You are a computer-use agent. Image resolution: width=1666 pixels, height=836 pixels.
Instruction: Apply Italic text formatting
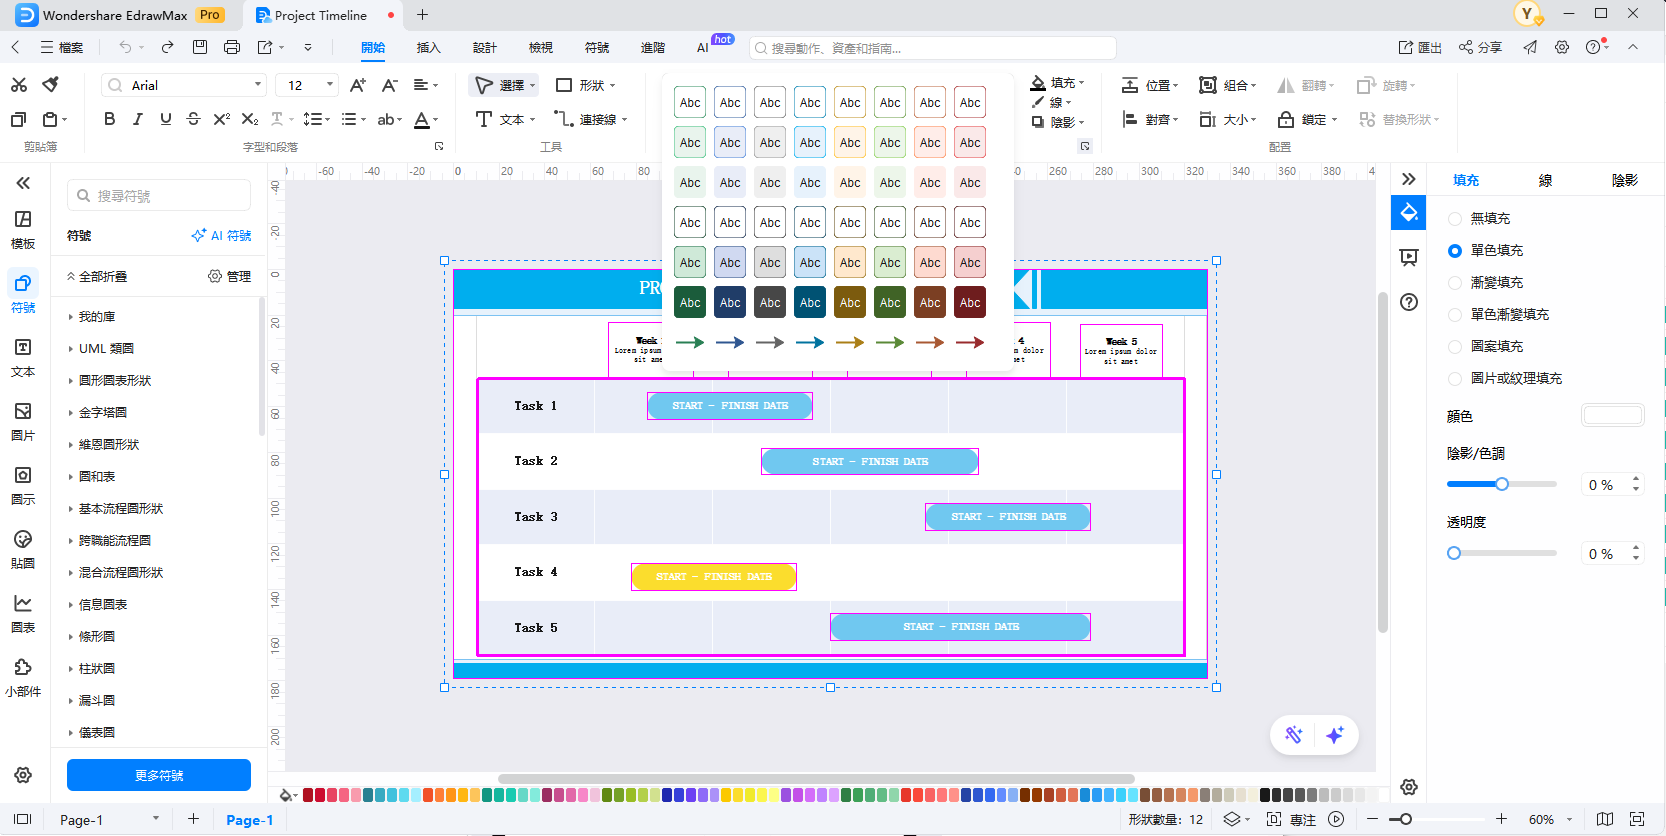[137, 119]
